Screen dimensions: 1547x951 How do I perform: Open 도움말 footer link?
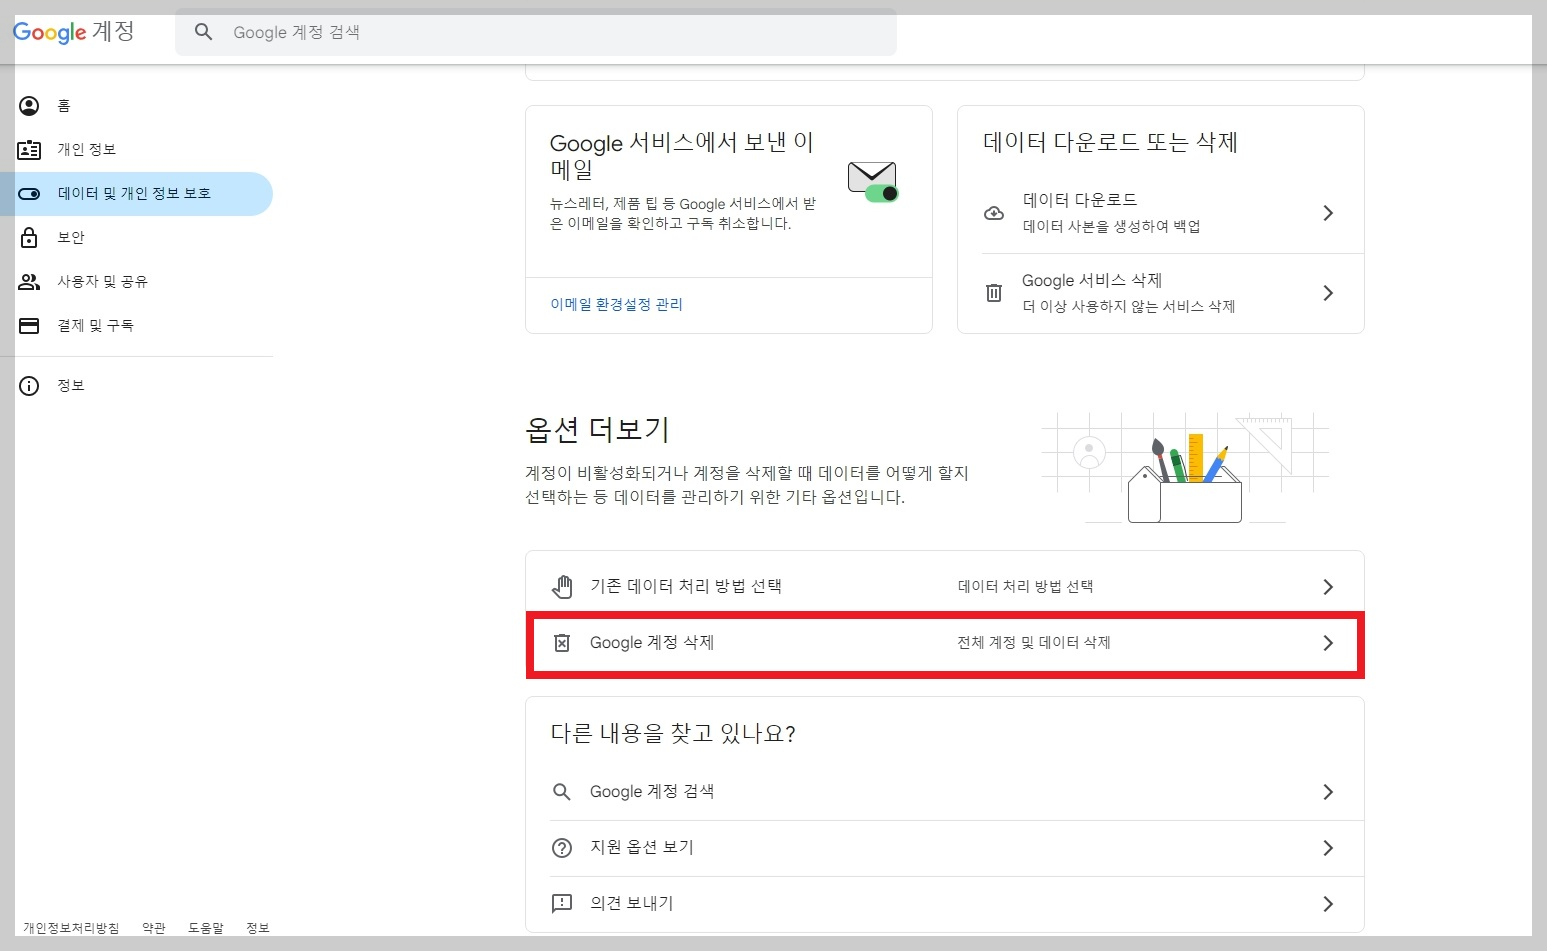(x=206, y=928)
